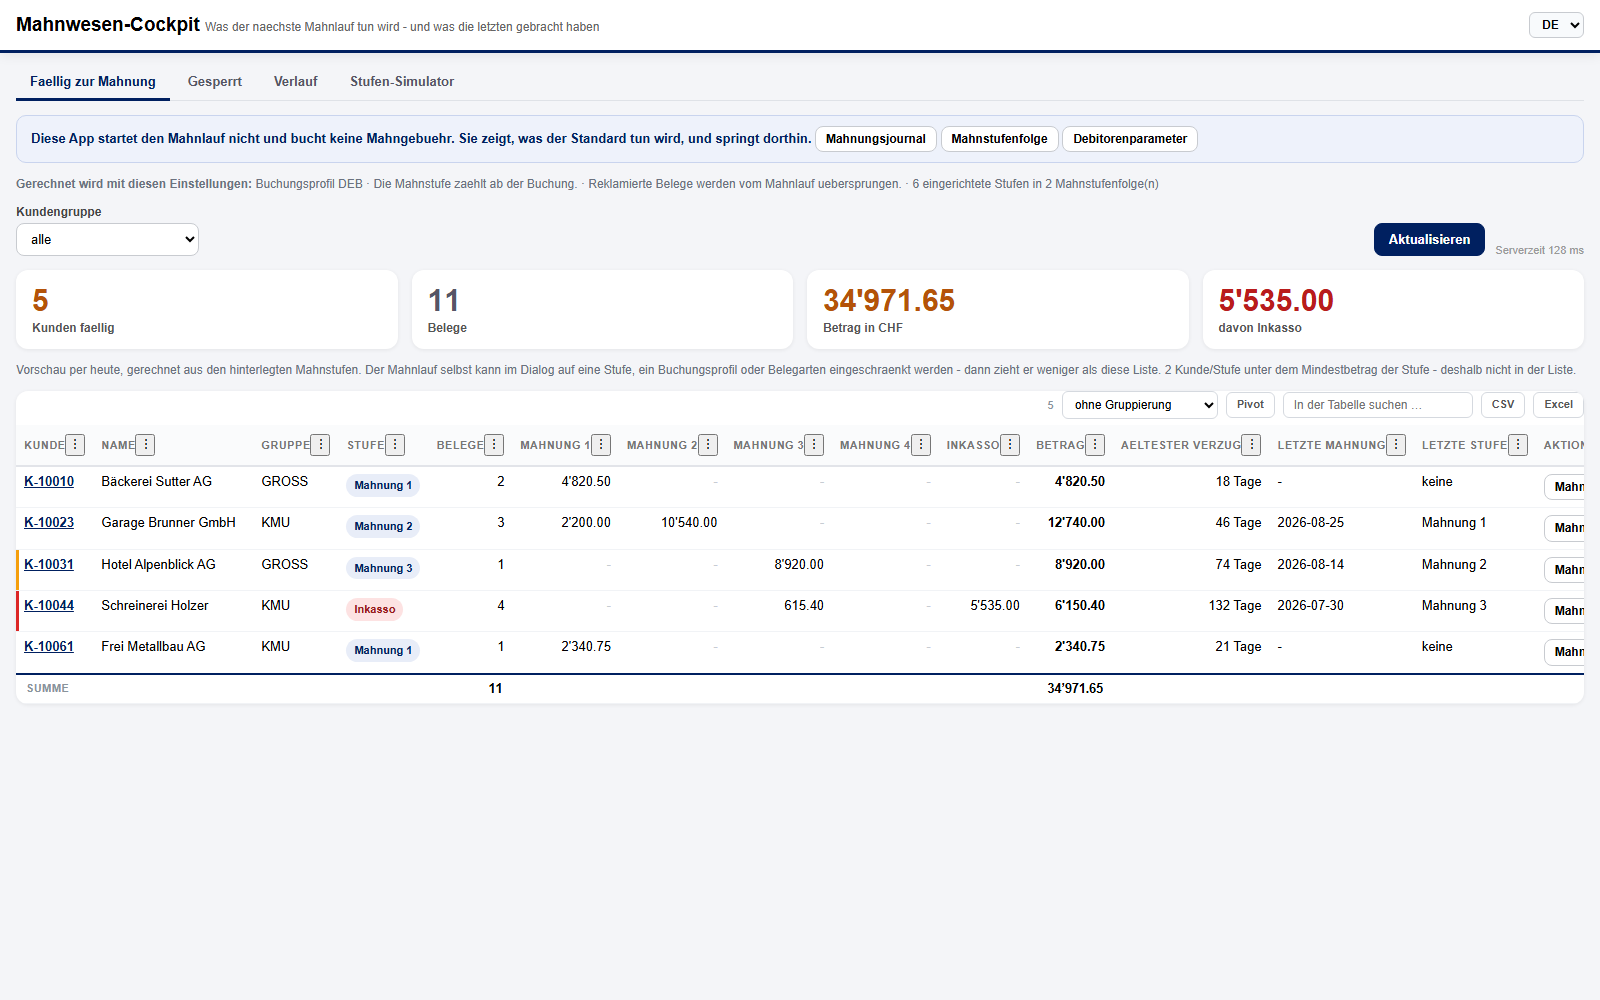Open the LETZTE MAHNUNG column menu icon
The height and width of the screenshot is (1000, 1600).
point(1396,445)
